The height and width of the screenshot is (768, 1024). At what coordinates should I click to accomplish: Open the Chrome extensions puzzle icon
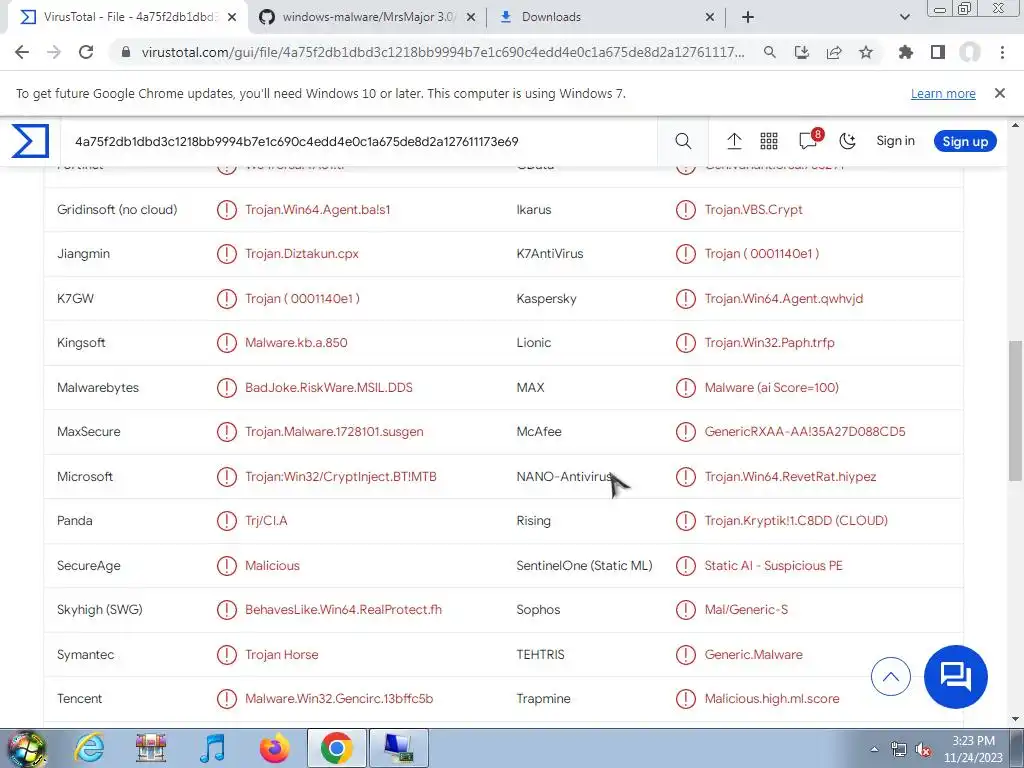pyautogui.click(x=906, y=52)
